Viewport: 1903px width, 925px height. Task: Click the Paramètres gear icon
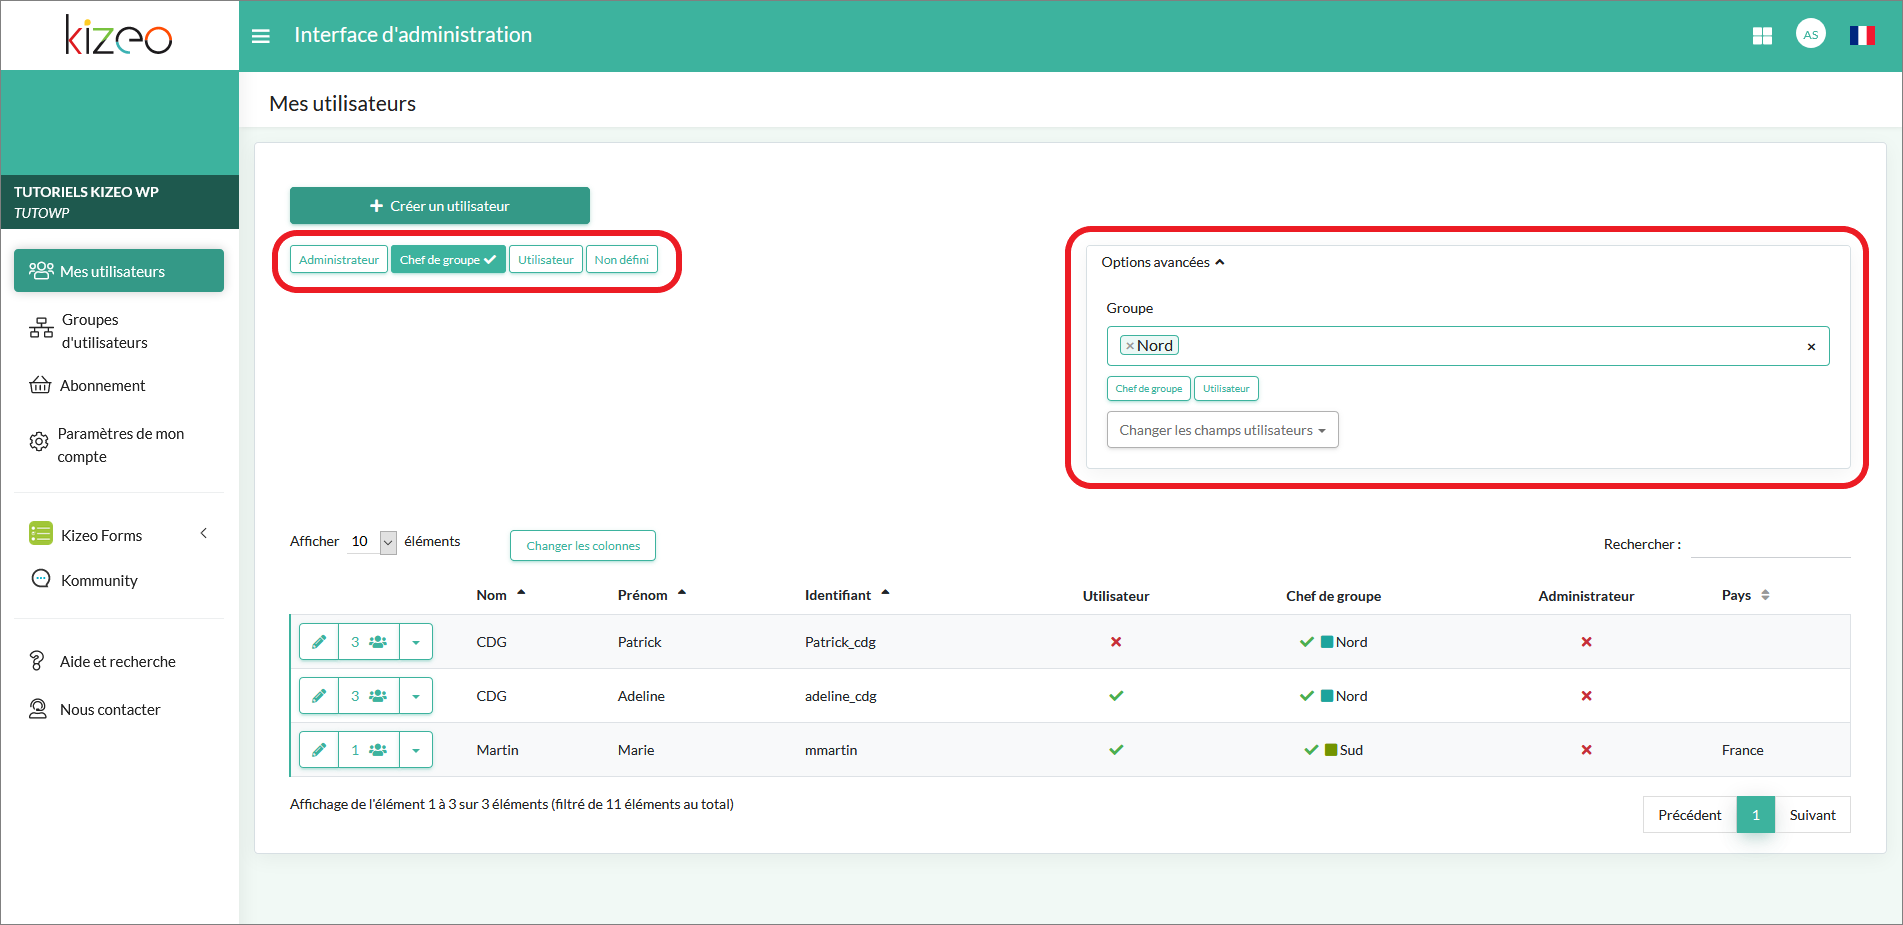[39, 441]
